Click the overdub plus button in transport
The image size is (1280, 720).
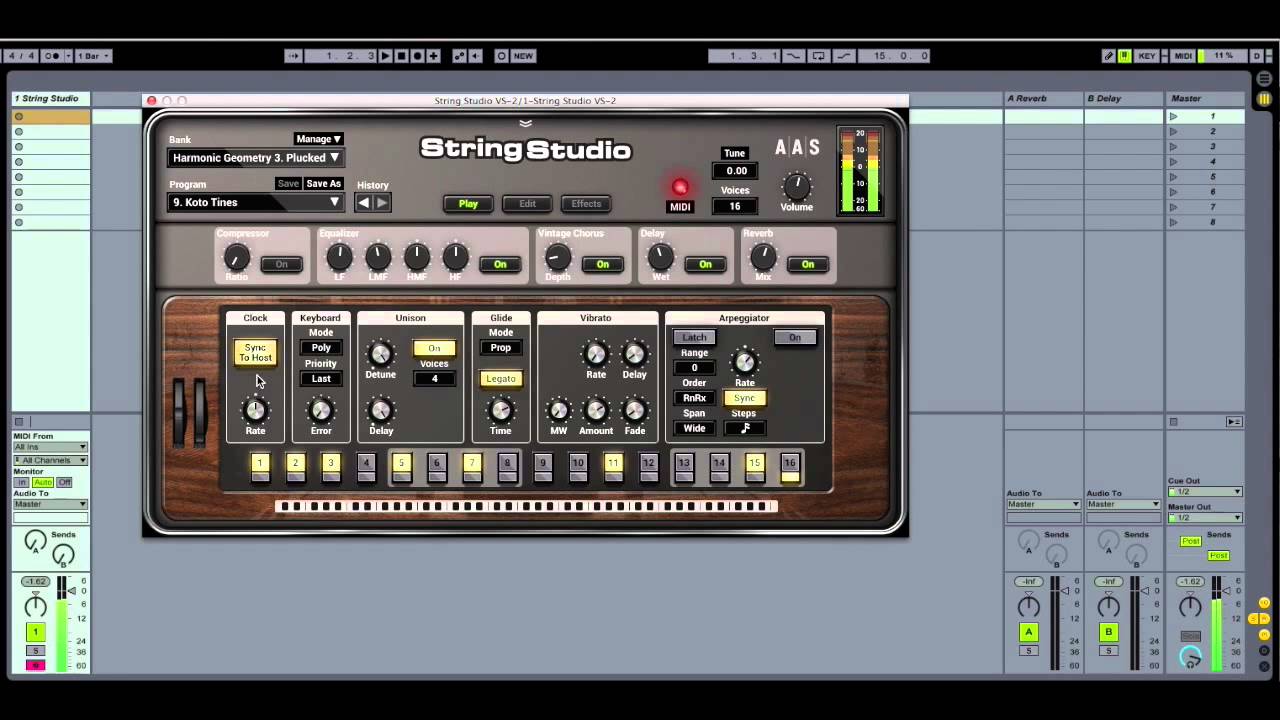[x=433, y=56]
